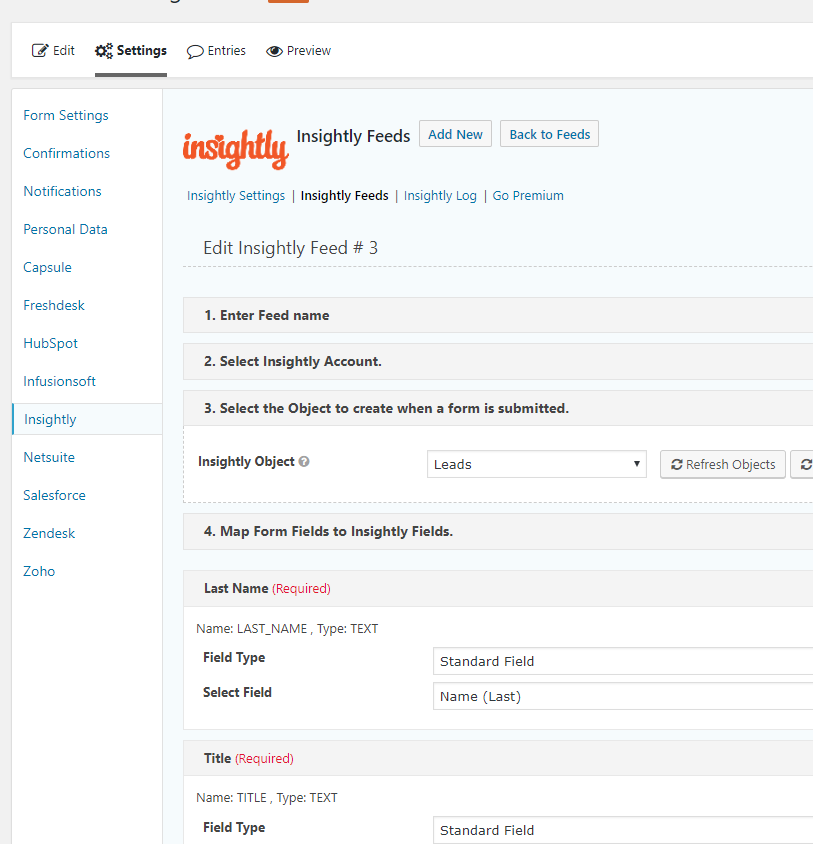
Task: Collapse the Title (Required) panel
Action: [x=498, y=758]
